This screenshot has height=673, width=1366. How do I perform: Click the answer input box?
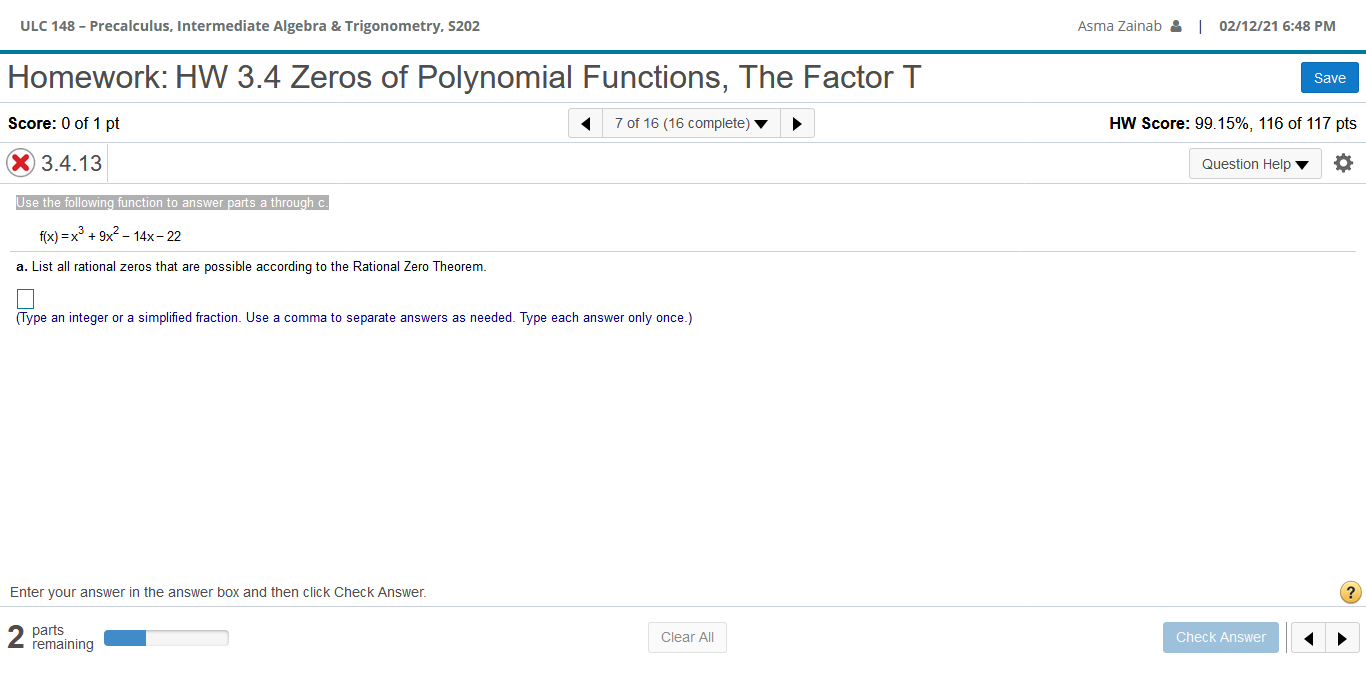[x=26, y=298]
